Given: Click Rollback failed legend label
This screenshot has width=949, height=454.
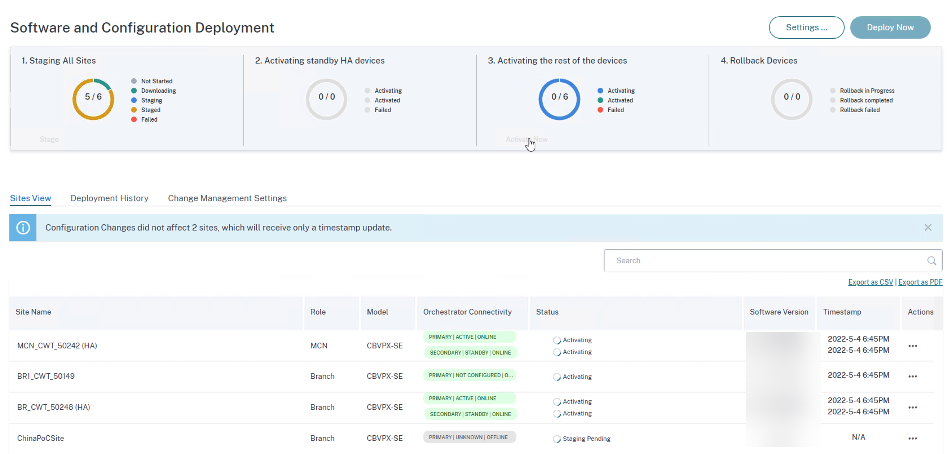Looking at the screenshot, I should click(859, 110).
